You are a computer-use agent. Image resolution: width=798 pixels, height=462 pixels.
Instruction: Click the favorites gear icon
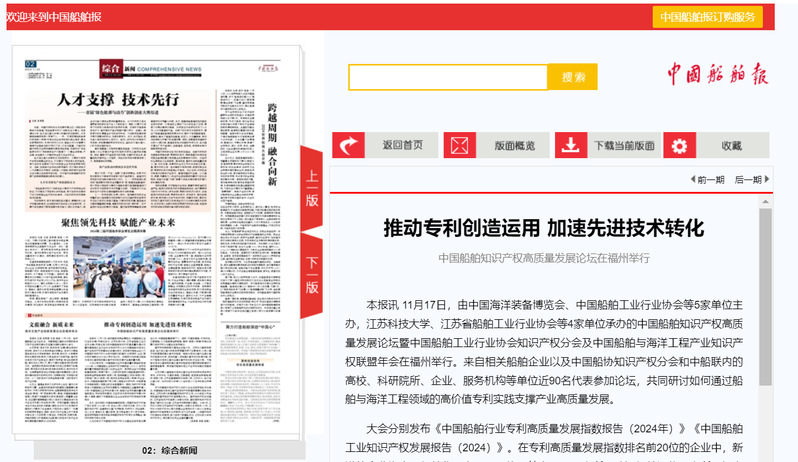point(680,146)
